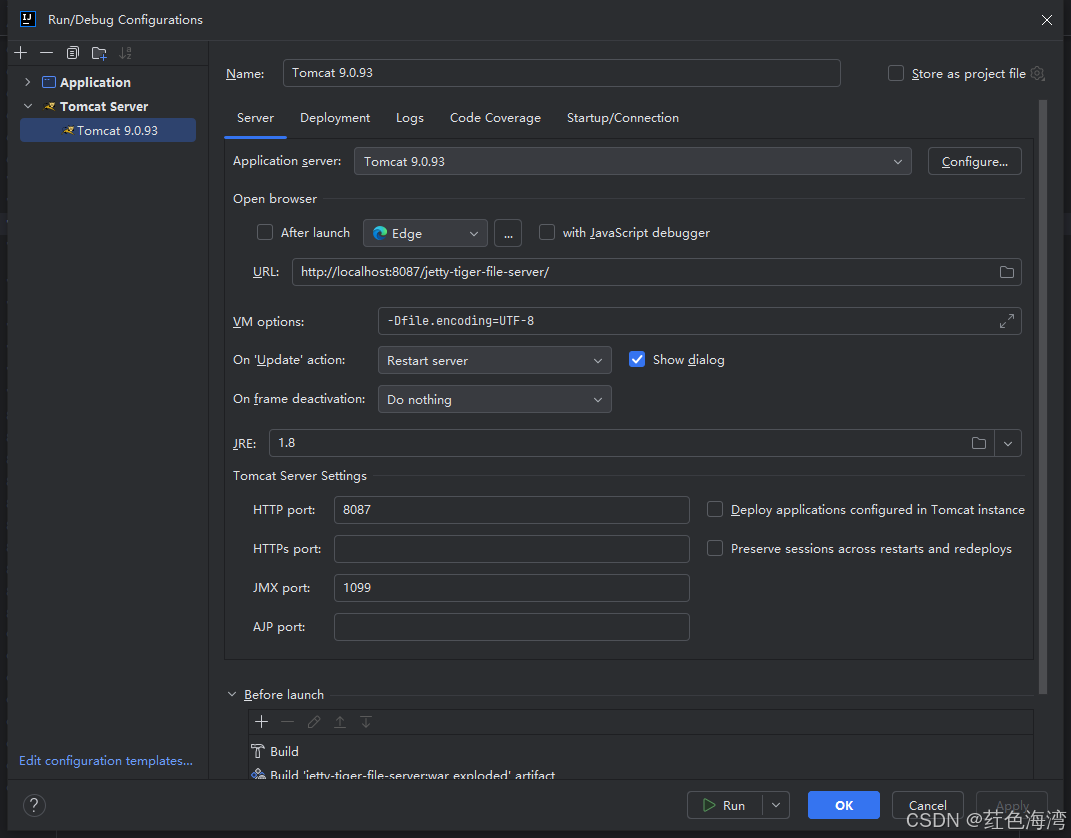Click the Configure... button
This screenshot has height=838, width=1071.
coord(974,161)
